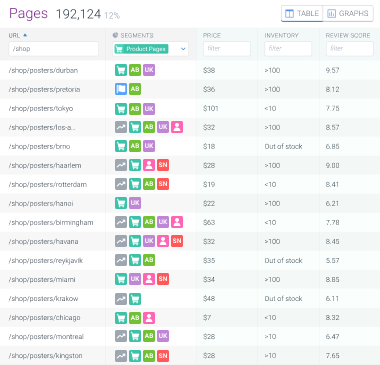Switch to the GRAPHS view tab
The height and width of the screenshot is (365, 380).
click(x=348, y=14)
